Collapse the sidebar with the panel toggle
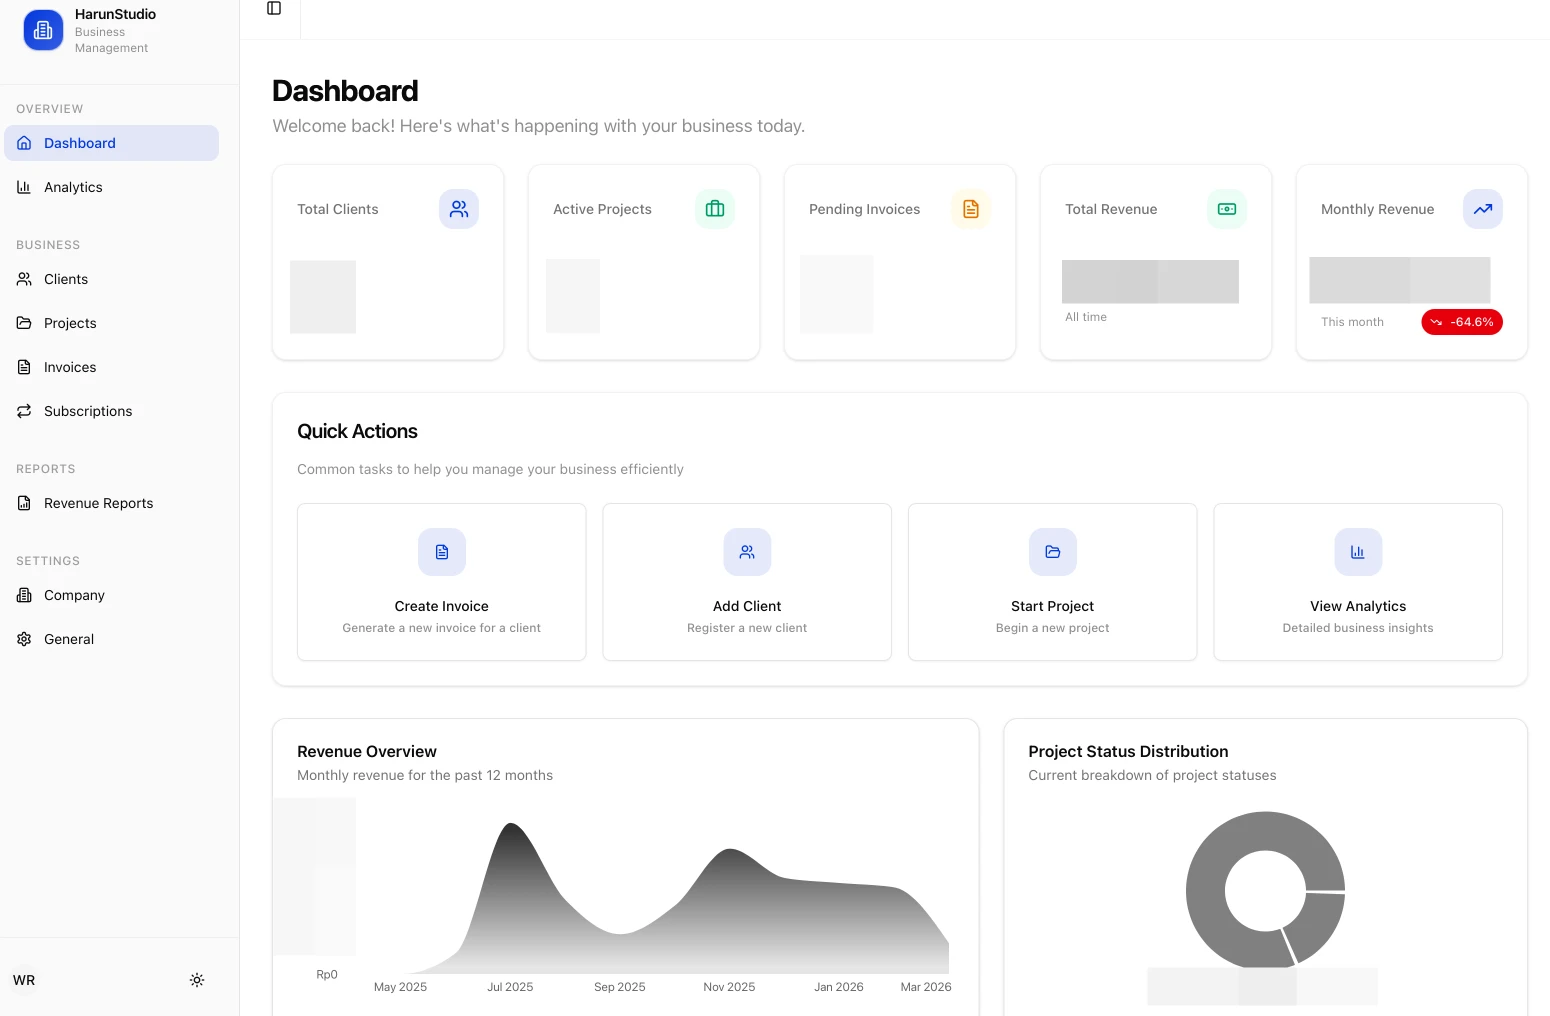The height and width of the screenshot is (1016, 1550). pyautogui.click(x=274, y=8)
